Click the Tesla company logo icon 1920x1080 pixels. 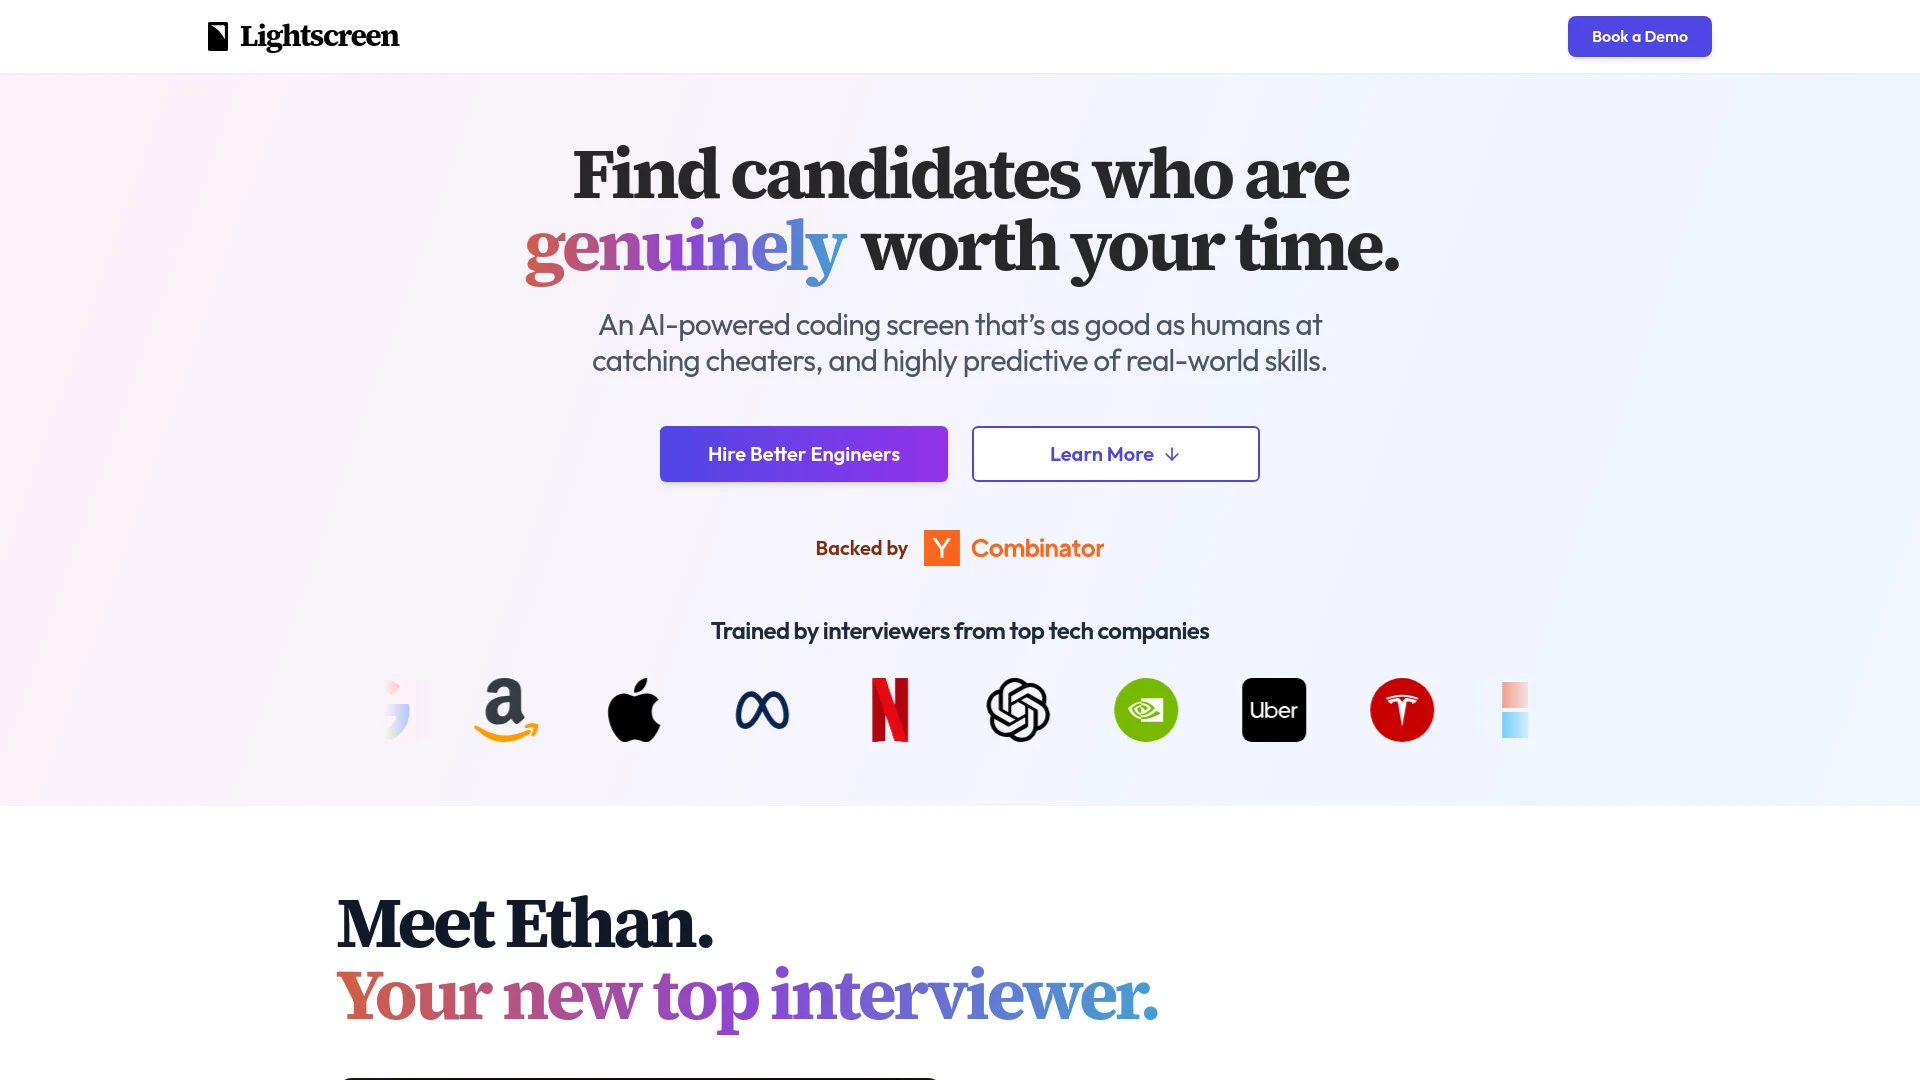coord(1402,709)
